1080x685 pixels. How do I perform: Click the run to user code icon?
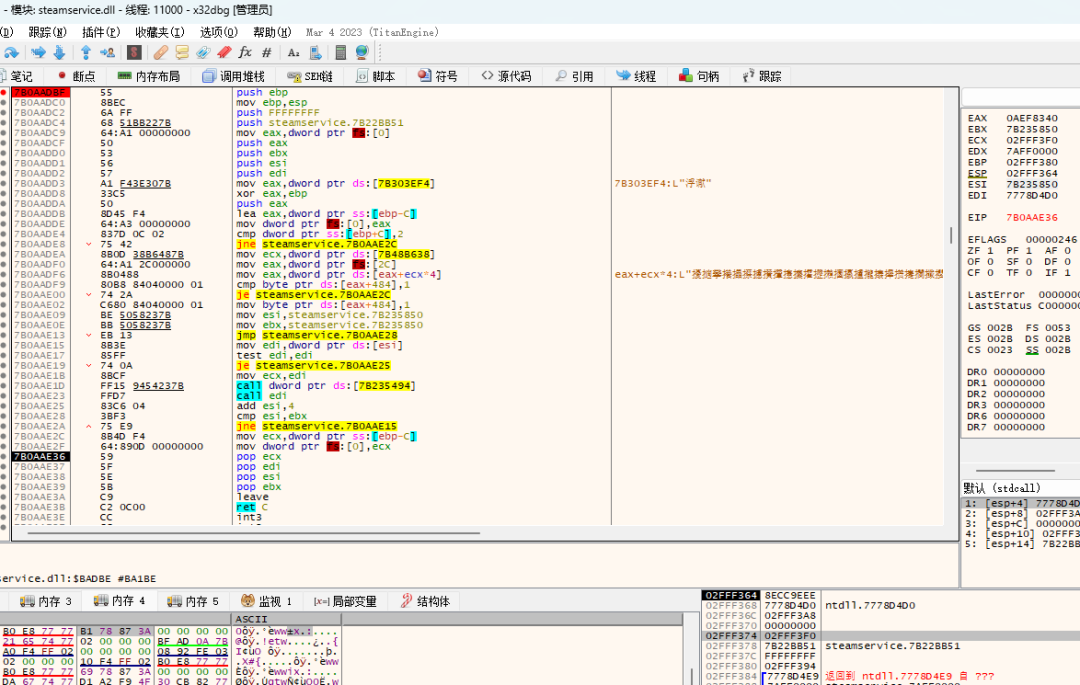click(x=107, y=52)
